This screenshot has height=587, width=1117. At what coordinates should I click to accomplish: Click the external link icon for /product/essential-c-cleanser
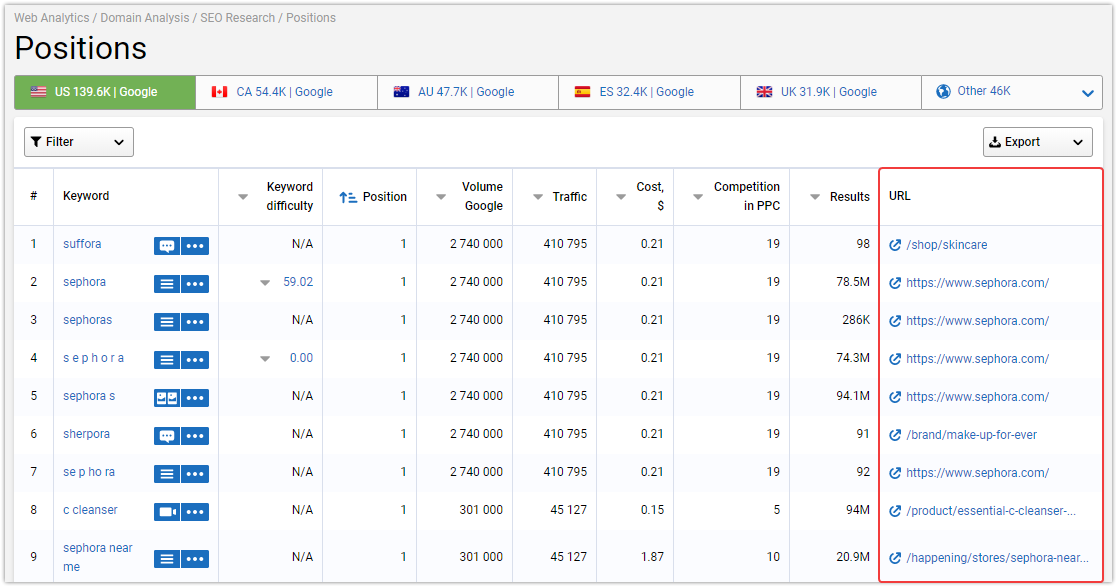(x=895, y=511)
